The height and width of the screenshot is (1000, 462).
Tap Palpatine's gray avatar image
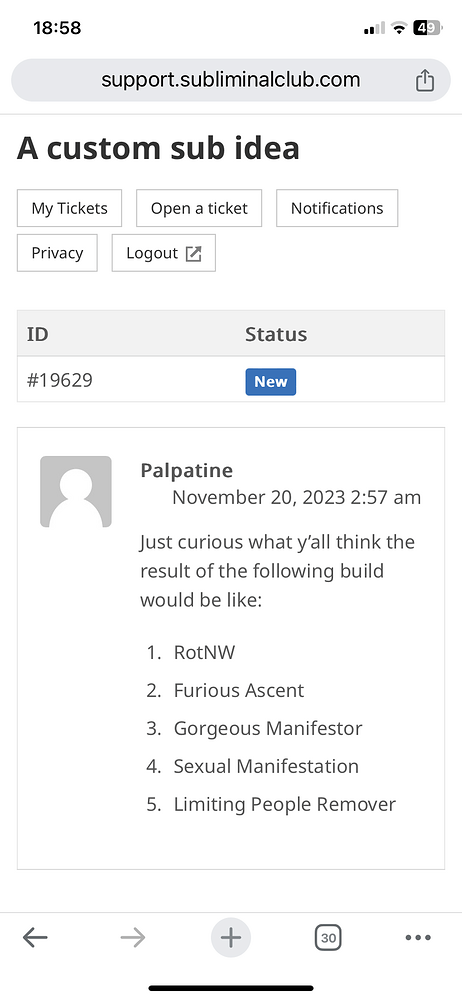[76, 492]
